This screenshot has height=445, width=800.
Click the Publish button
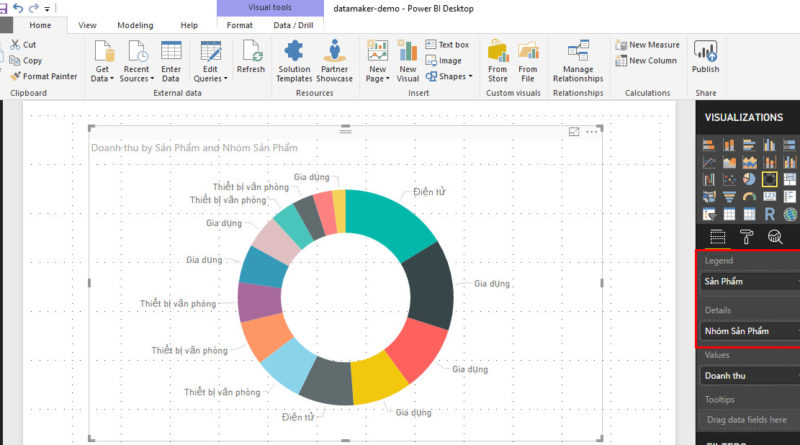(x=705, y=58)
